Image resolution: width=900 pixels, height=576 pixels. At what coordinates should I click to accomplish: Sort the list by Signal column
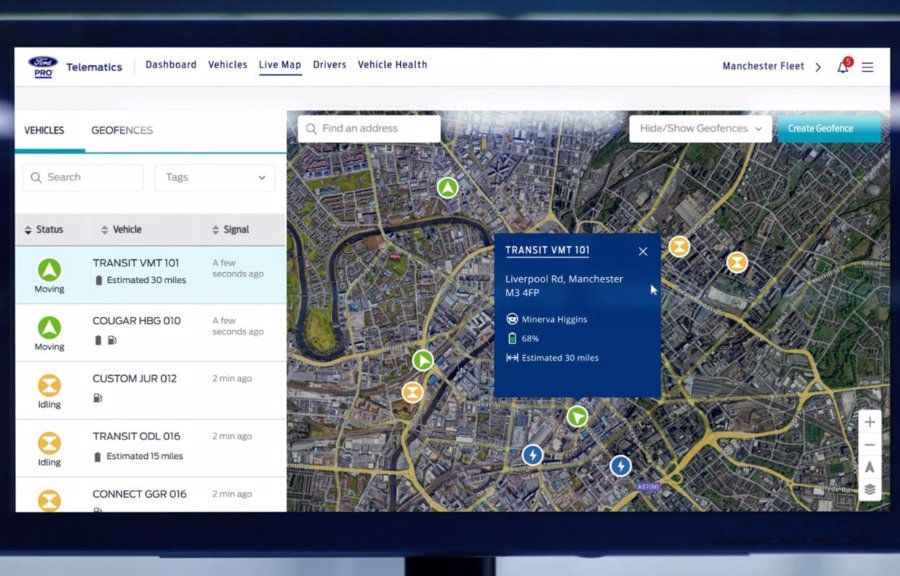click(x=230, y=230)
